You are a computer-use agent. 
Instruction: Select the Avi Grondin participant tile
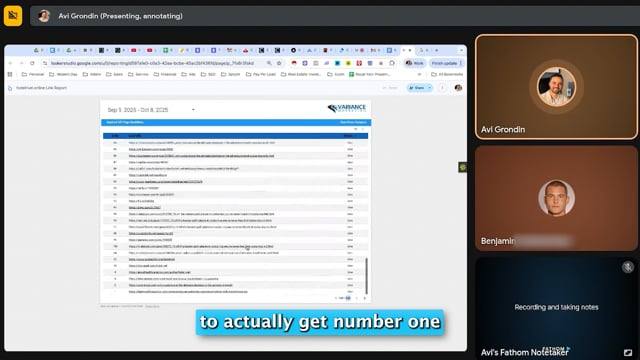click(556, 87)
